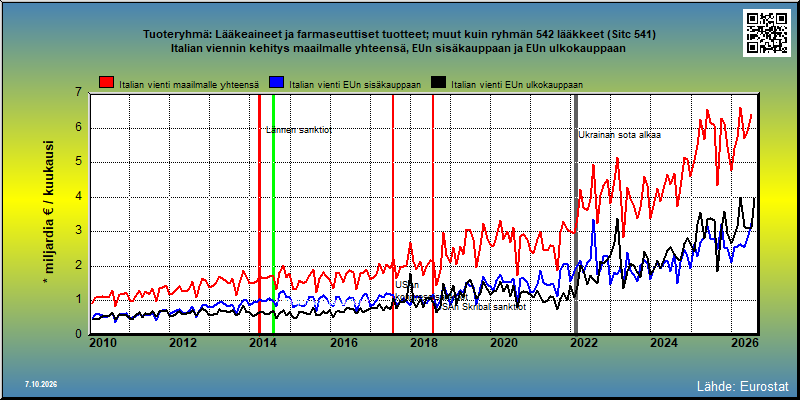
Task: Click the x-axis year 2014
Action: coord(263,342)
